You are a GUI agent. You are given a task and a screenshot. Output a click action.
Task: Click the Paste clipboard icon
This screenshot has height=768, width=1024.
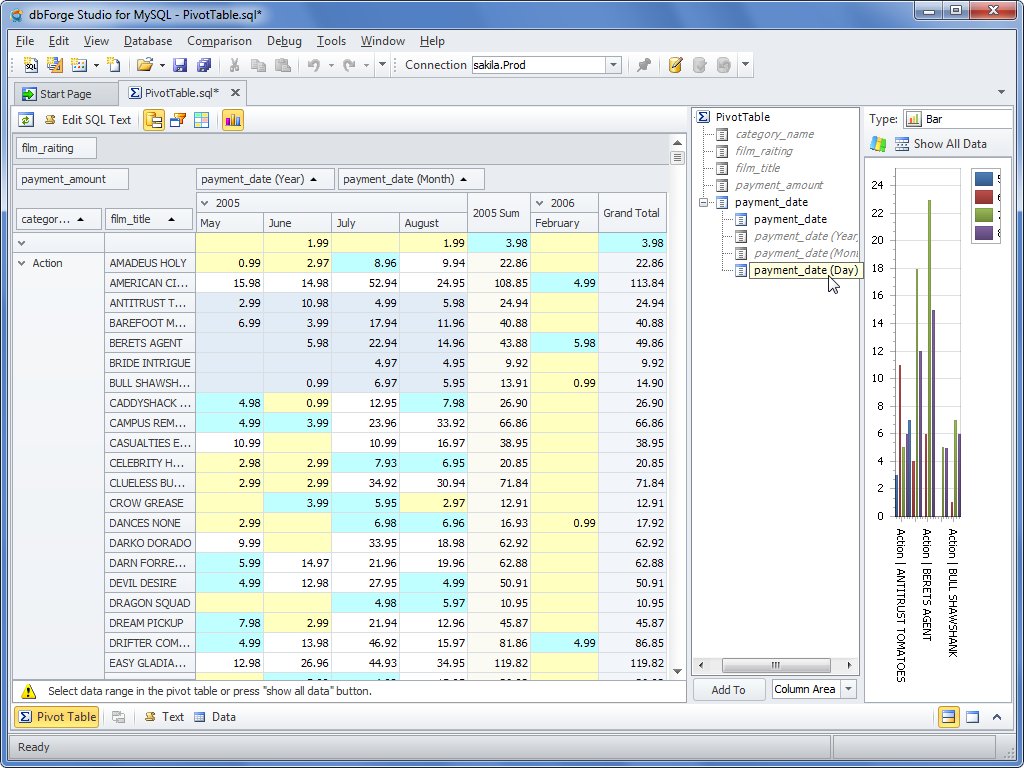tap(283, 65)
